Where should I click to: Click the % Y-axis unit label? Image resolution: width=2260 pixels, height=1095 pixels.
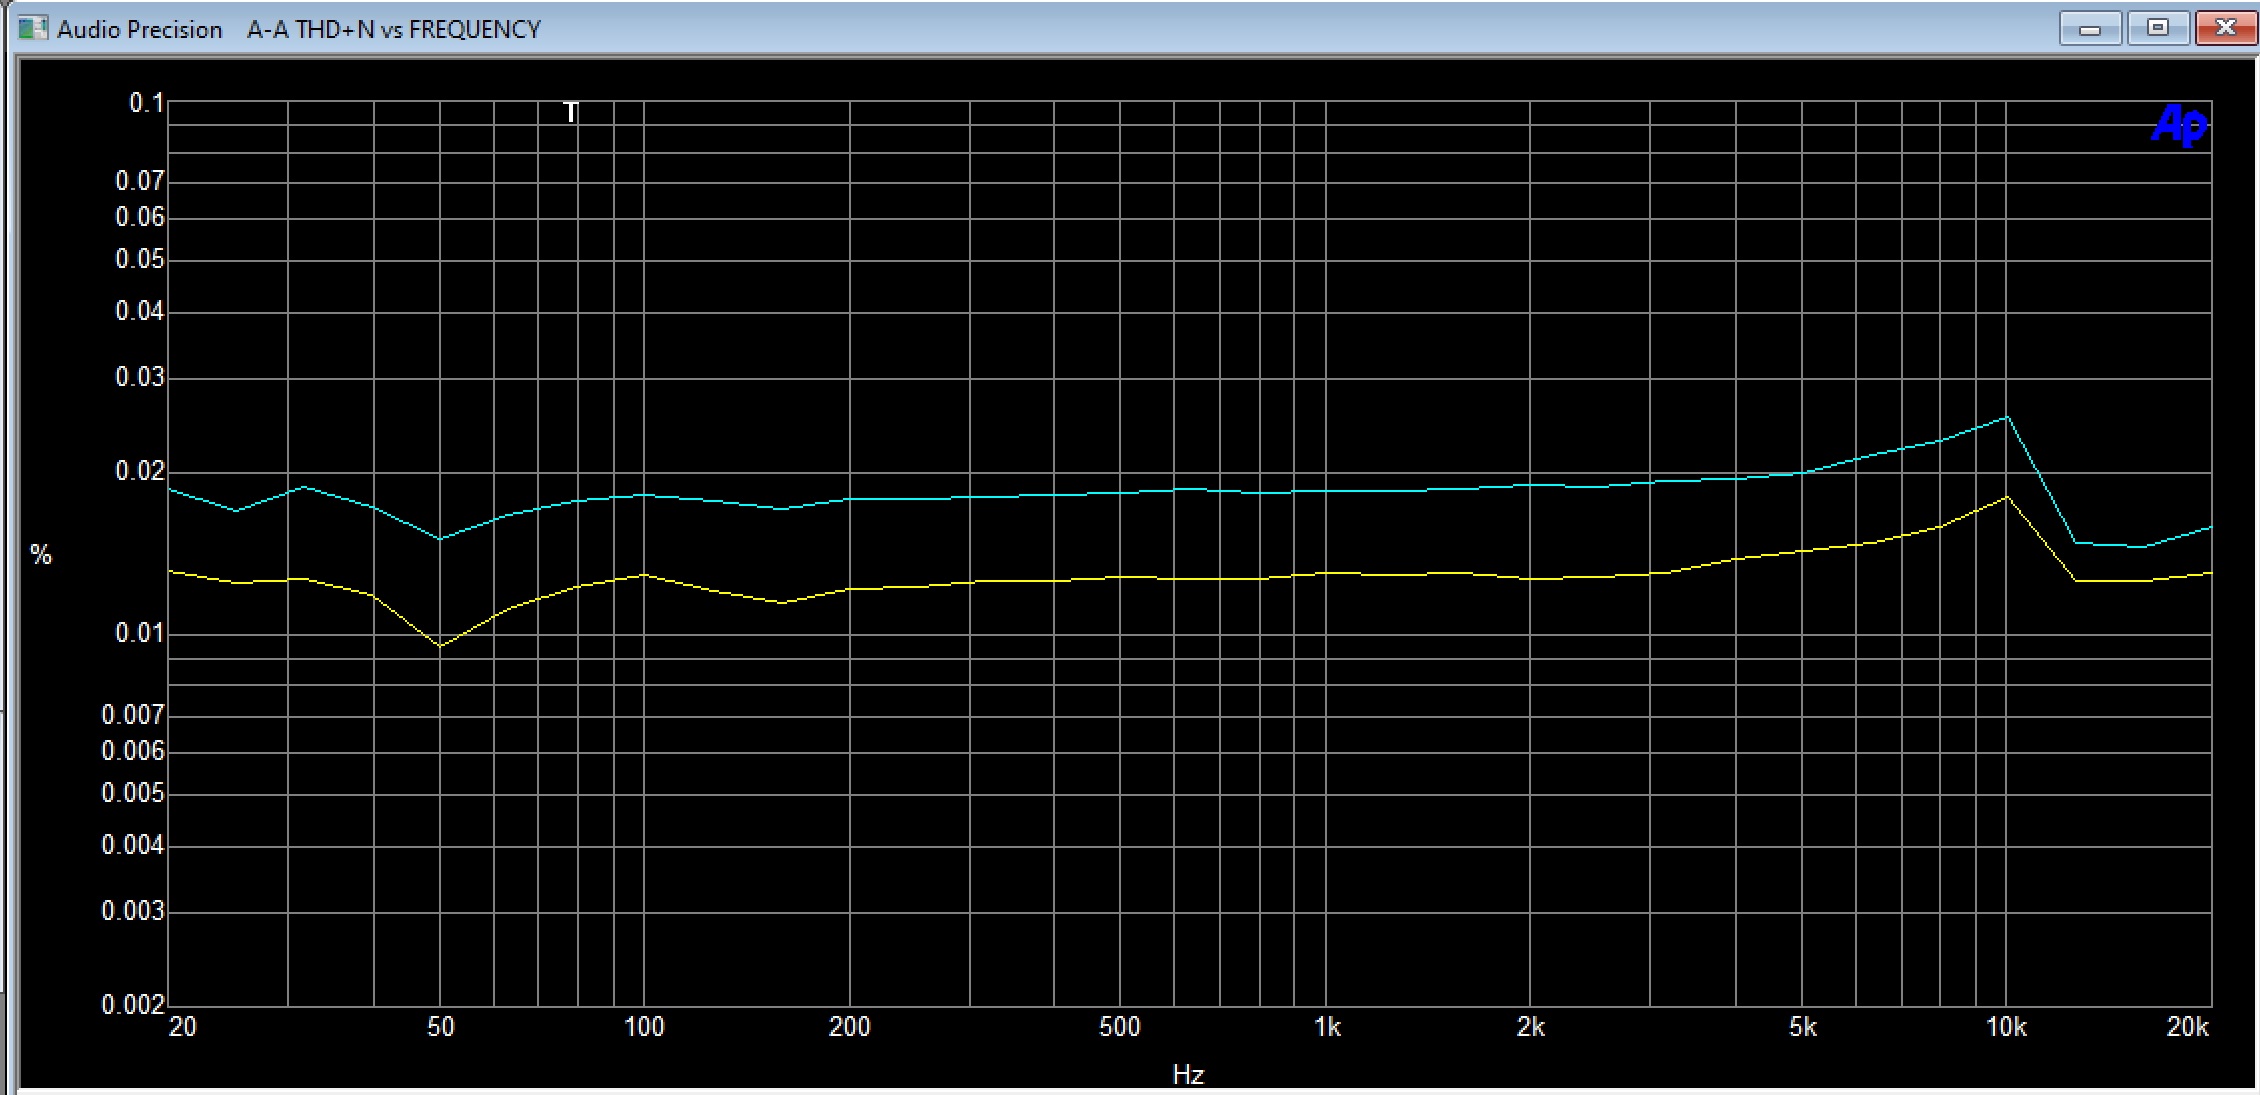[41, 555]
